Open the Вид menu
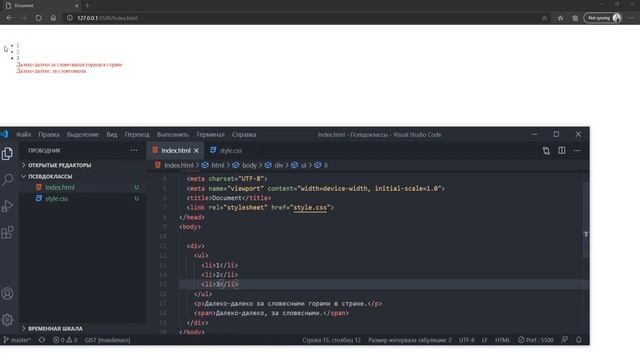 tap(111, 134)
